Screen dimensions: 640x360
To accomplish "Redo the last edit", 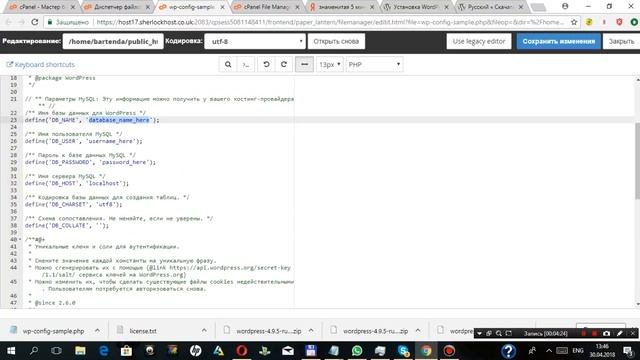I will [284, 64].
